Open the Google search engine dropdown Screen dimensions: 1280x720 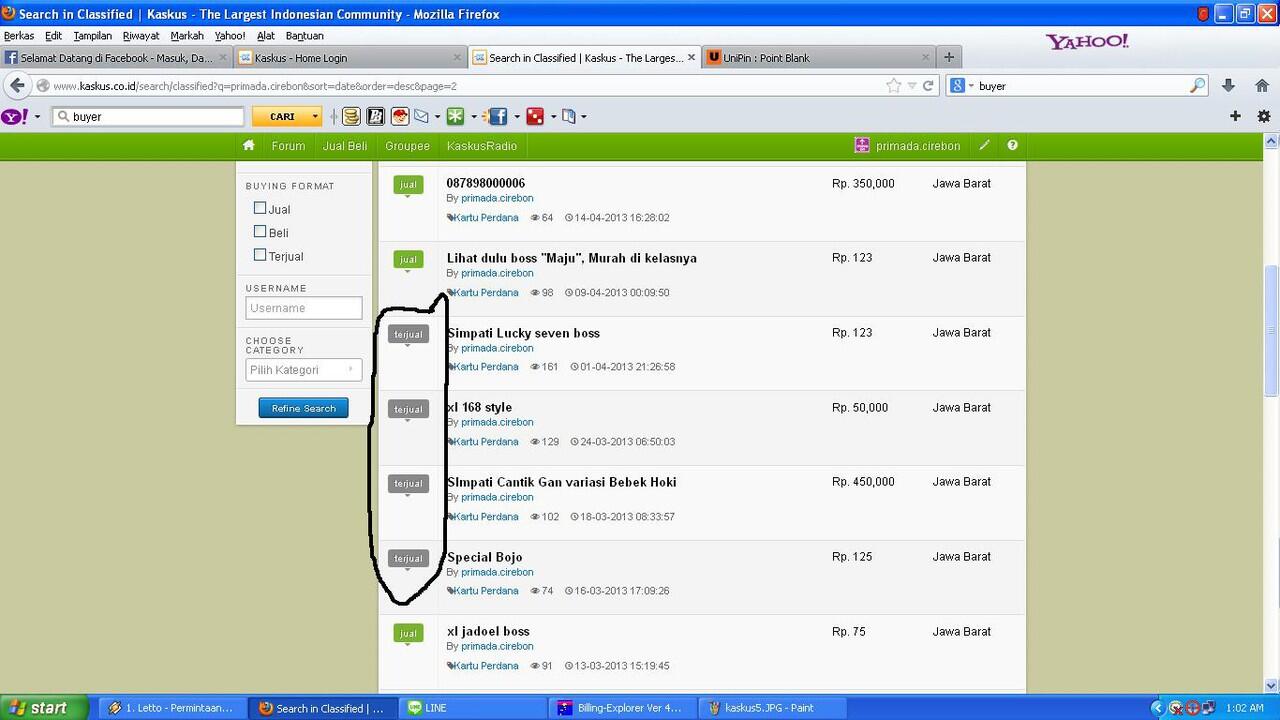click(x=969, y=86)
